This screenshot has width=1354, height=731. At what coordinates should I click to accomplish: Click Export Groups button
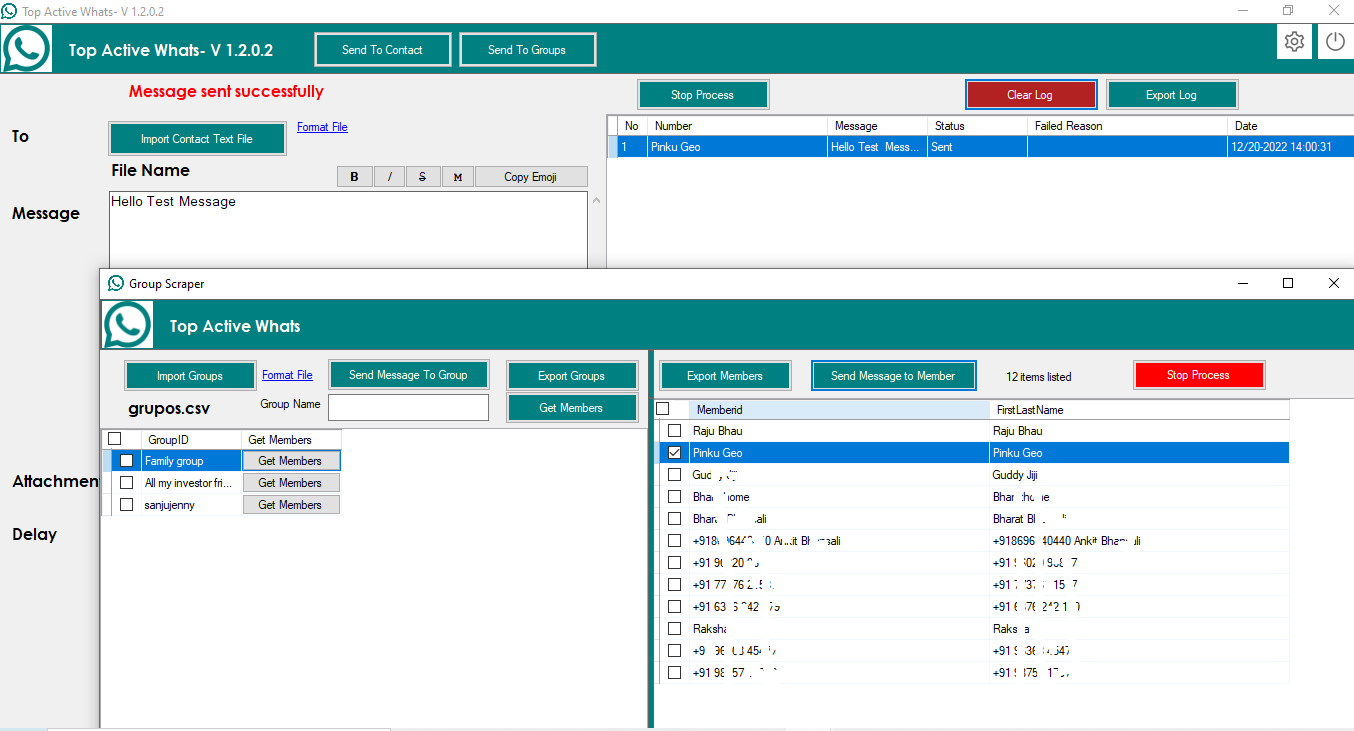click(x=571, y=376)
